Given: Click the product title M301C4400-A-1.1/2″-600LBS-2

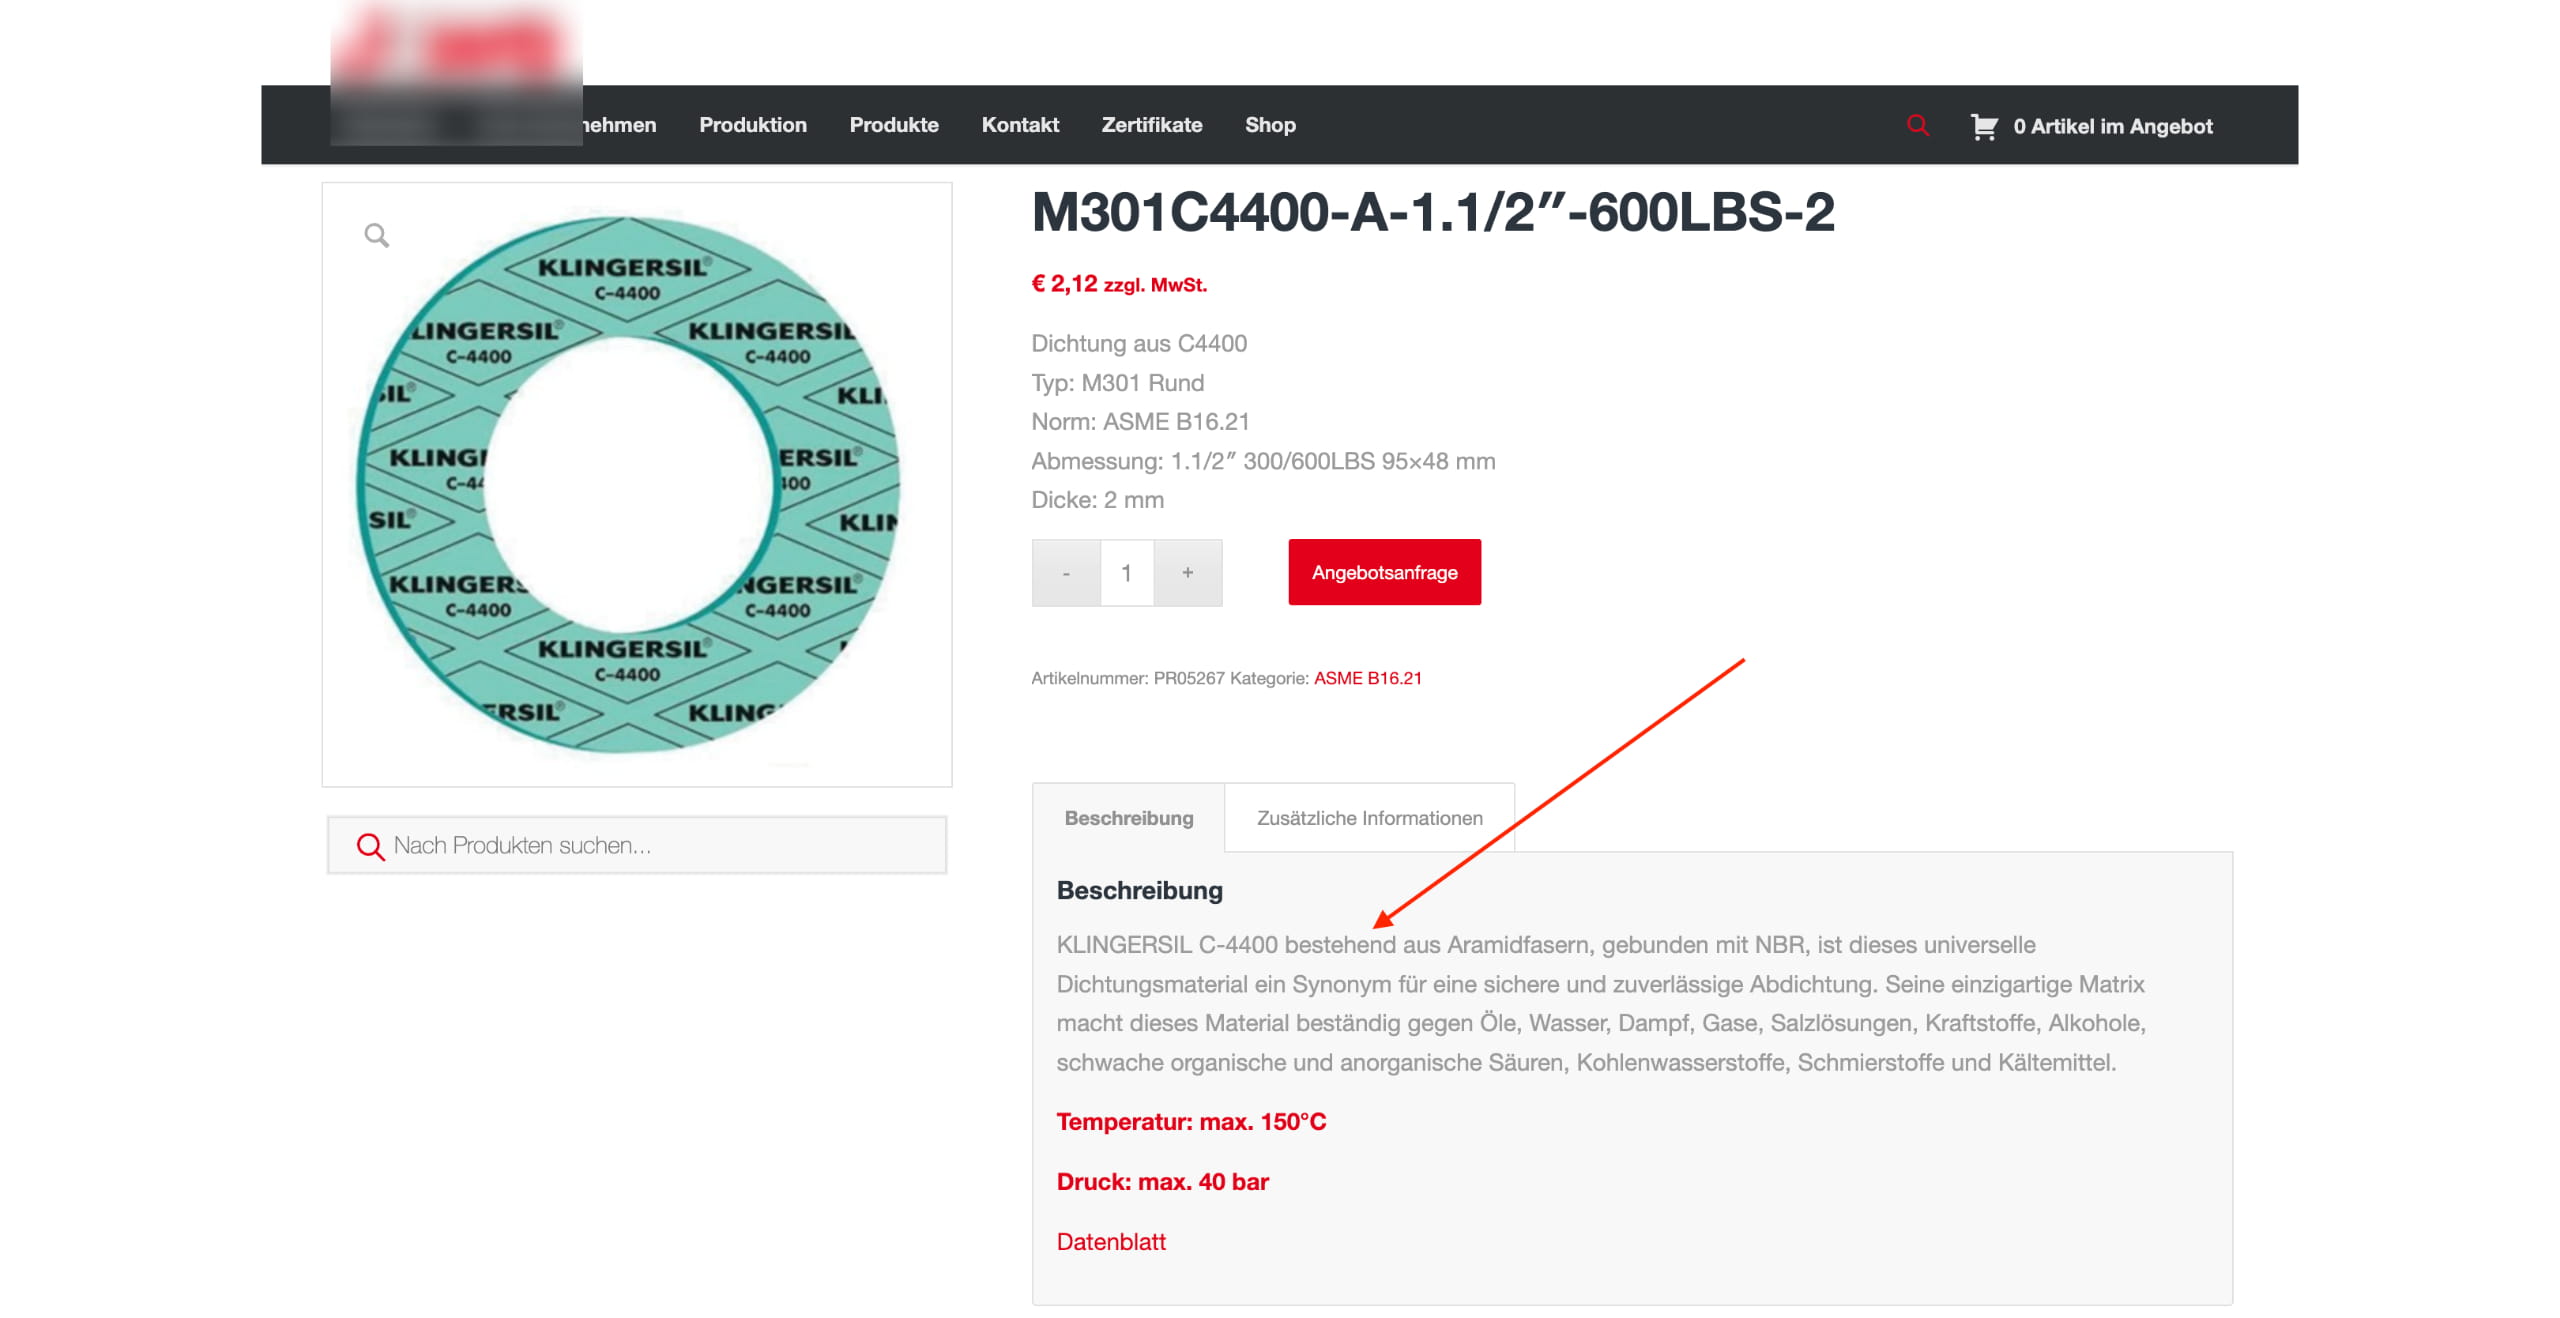Looking at the screenshot, I should coord(1433,212).
